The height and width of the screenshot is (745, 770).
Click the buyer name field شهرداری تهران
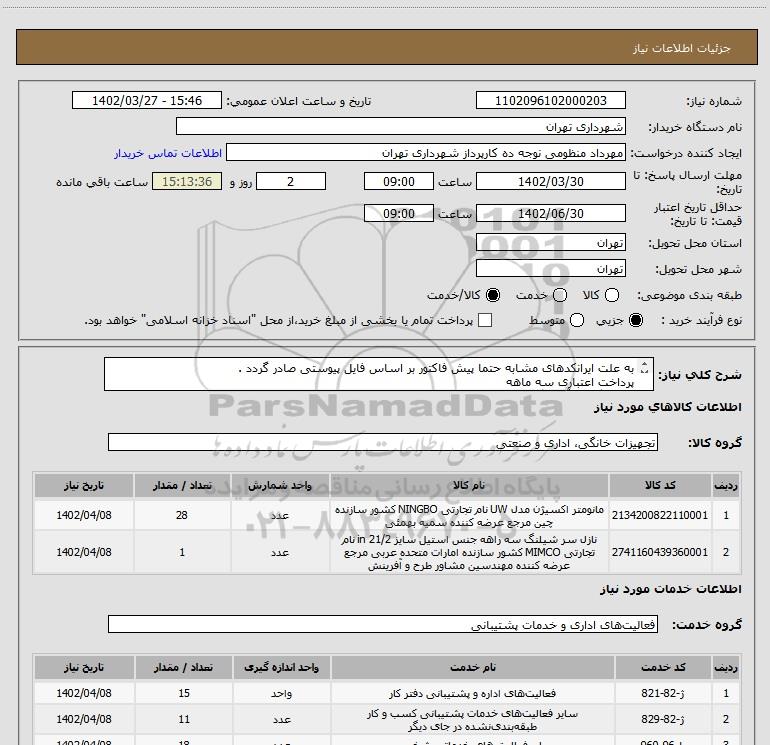[x=401, y=126]
